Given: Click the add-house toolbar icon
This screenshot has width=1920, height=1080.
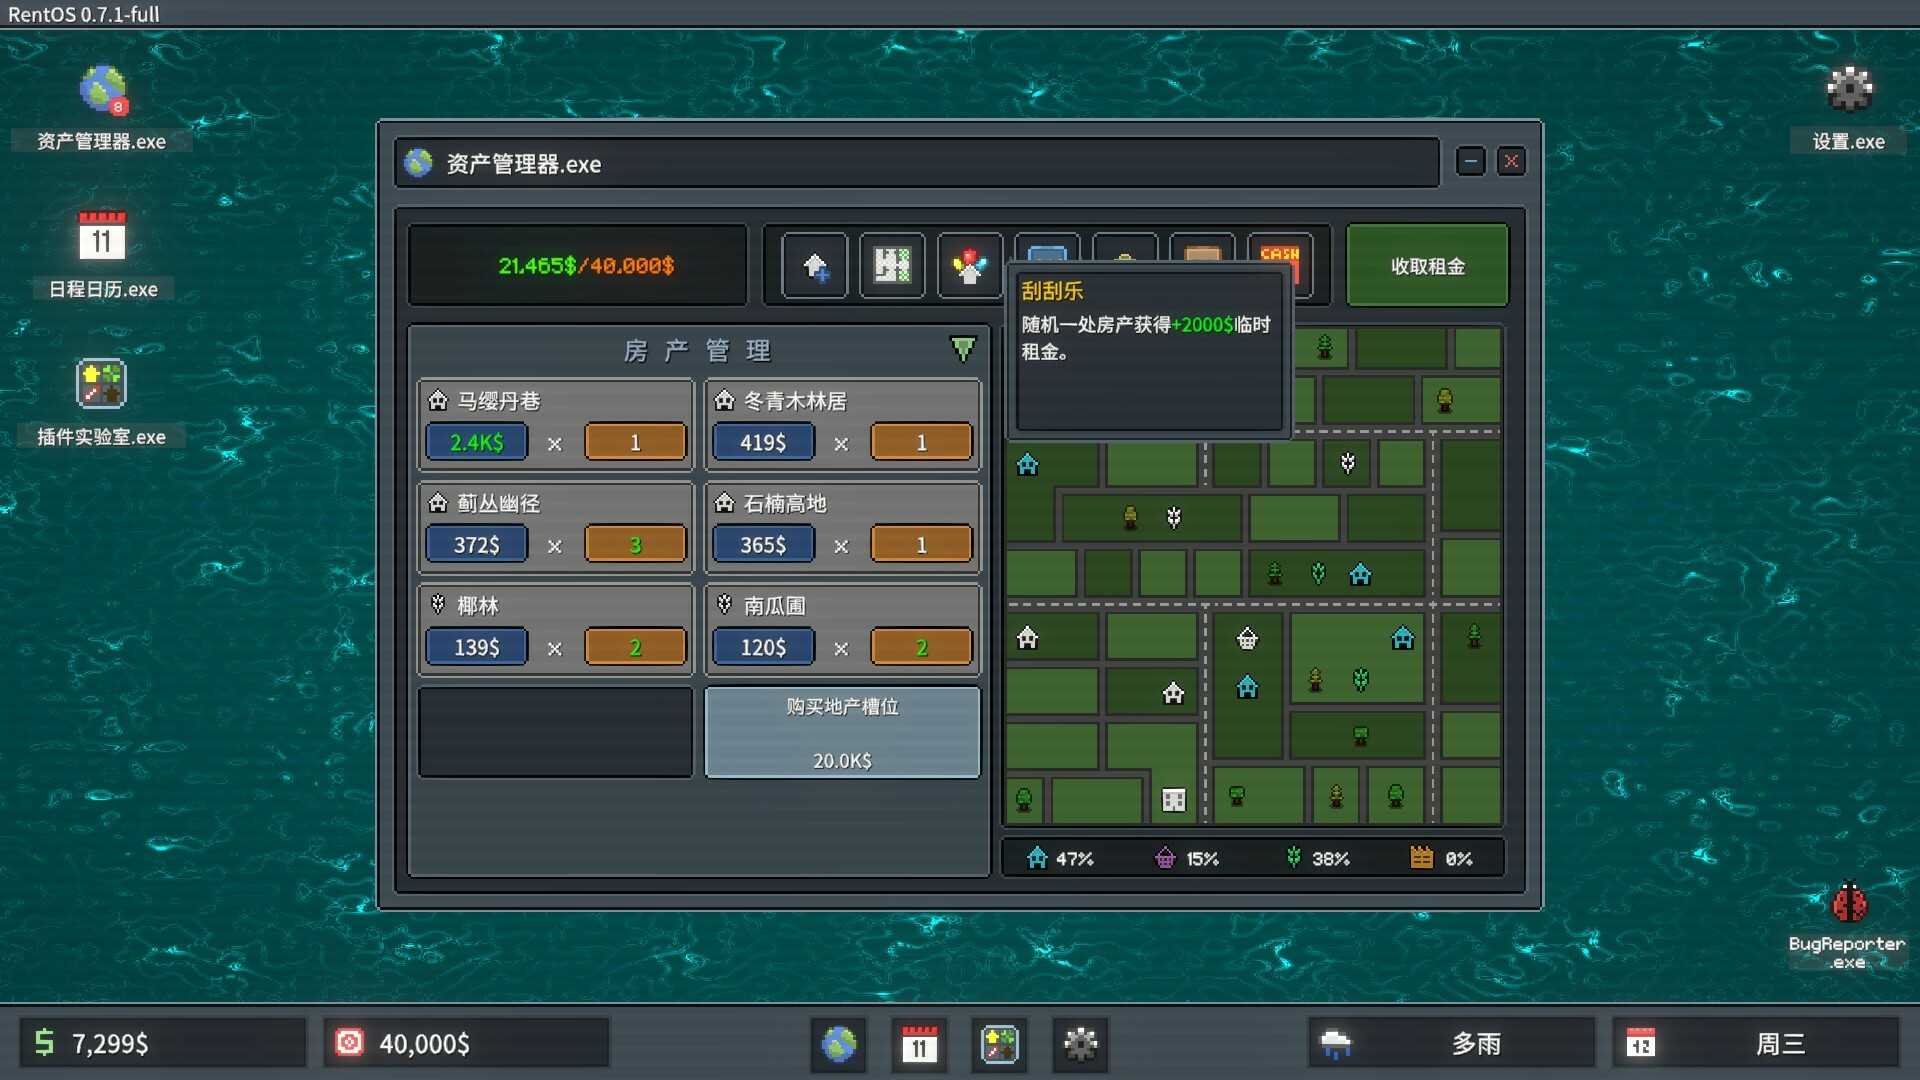Looking at the screenshot, I should pos(814,266).
